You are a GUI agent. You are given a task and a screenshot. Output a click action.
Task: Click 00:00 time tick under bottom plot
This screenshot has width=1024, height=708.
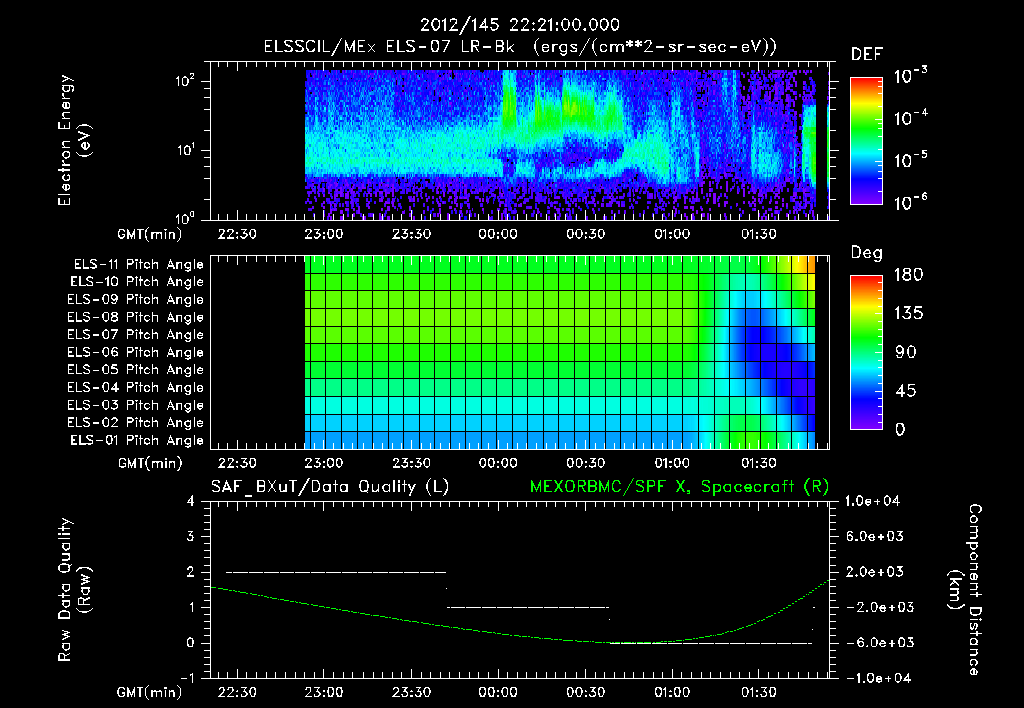pyautogui.click(x=498, y=692)
